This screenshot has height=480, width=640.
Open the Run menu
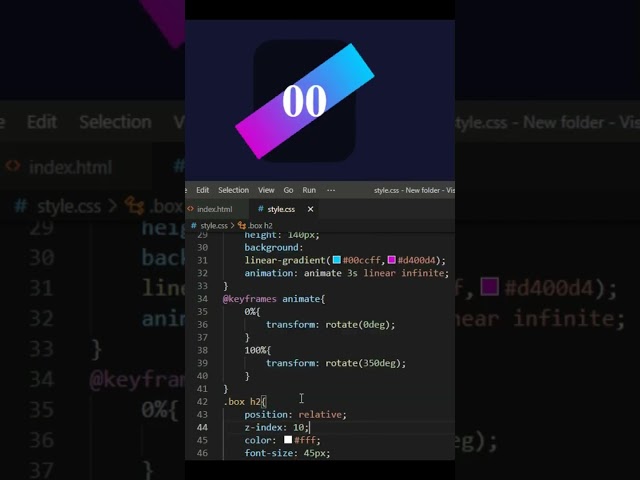point(309,190)
